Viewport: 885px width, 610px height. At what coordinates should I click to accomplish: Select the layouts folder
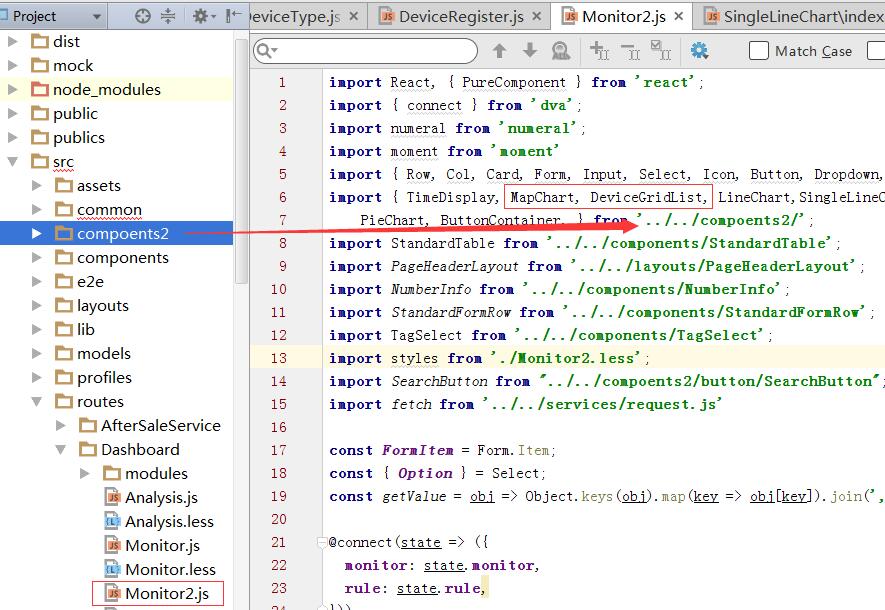[103, 305]
